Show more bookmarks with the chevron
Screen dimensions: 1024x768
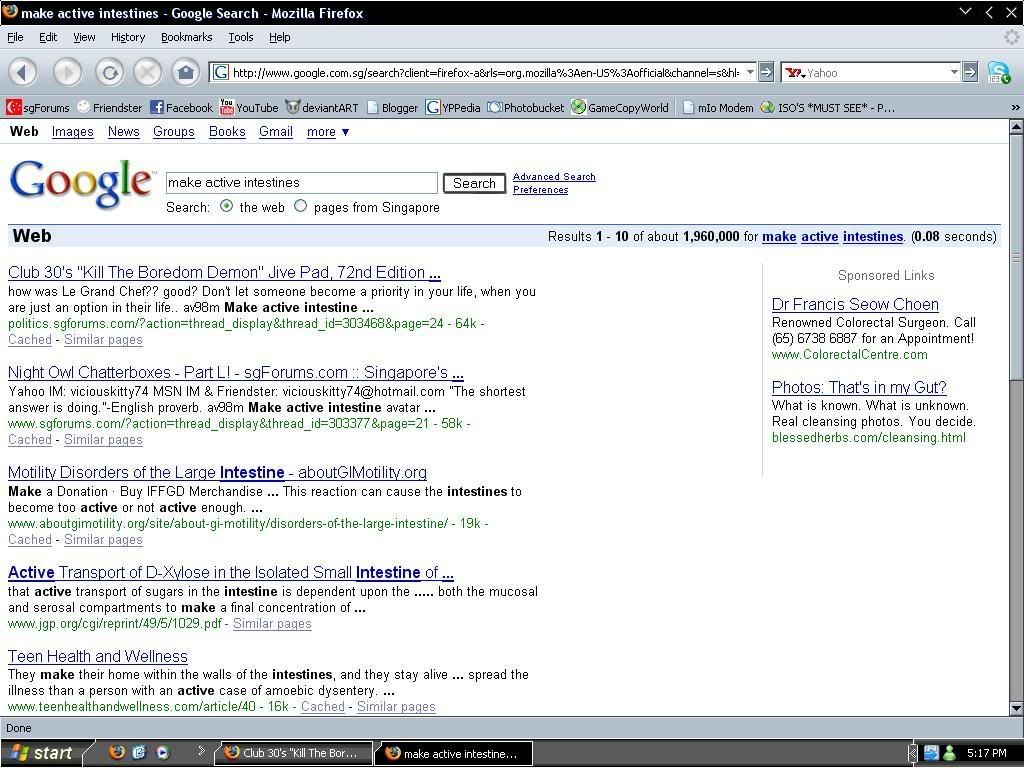point(1015,108)
